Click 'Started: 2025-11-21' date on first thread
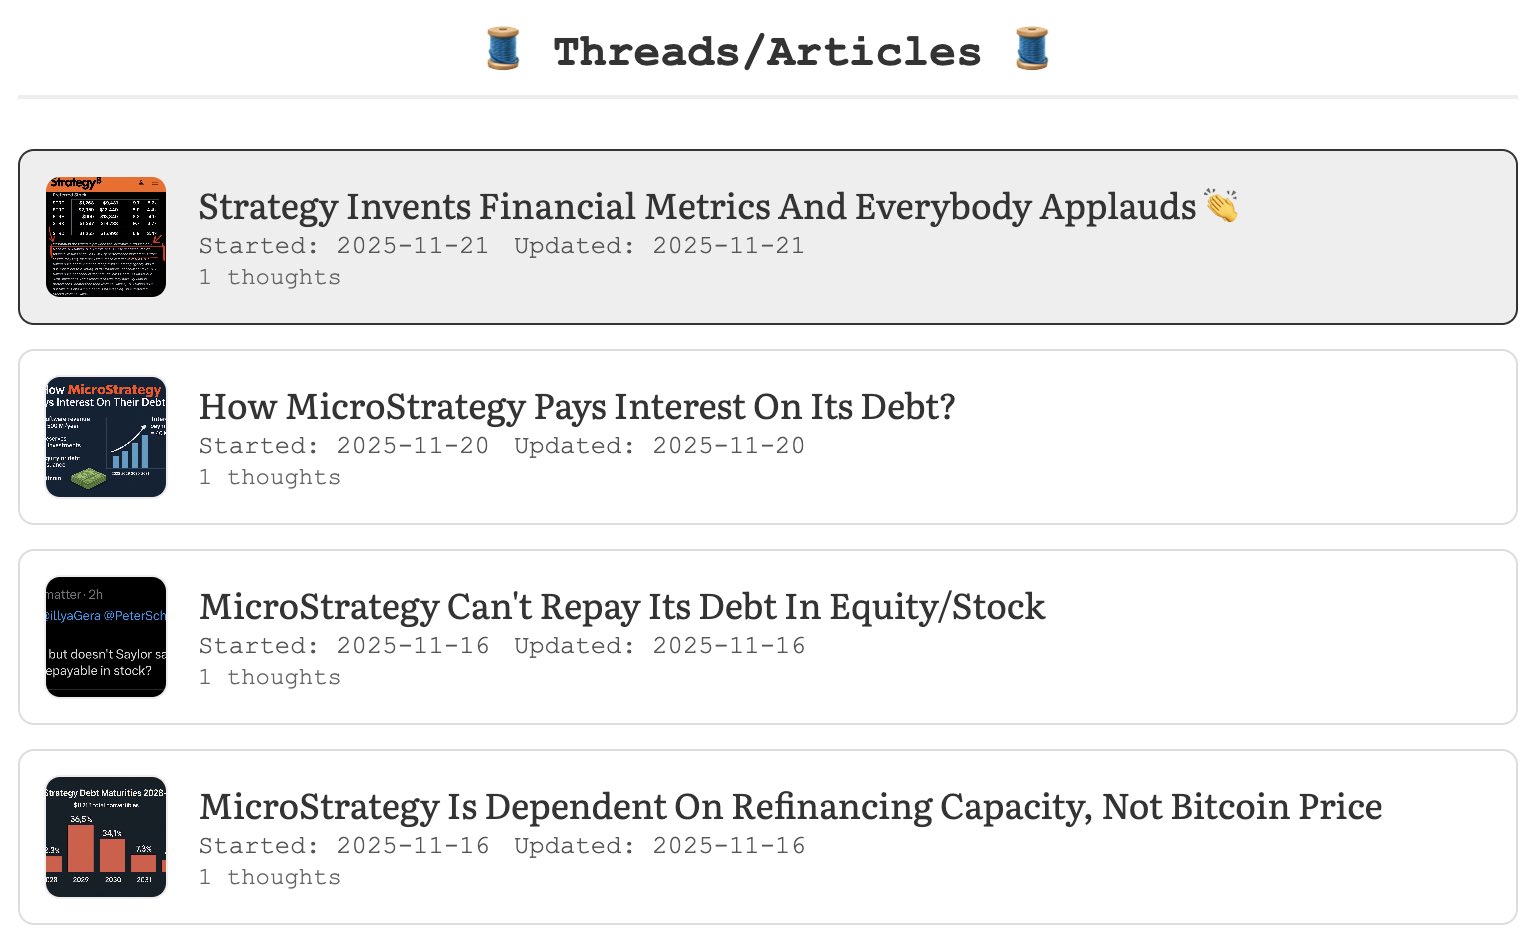This screenshot has height=946, width=1540. [x=343, y=246]
